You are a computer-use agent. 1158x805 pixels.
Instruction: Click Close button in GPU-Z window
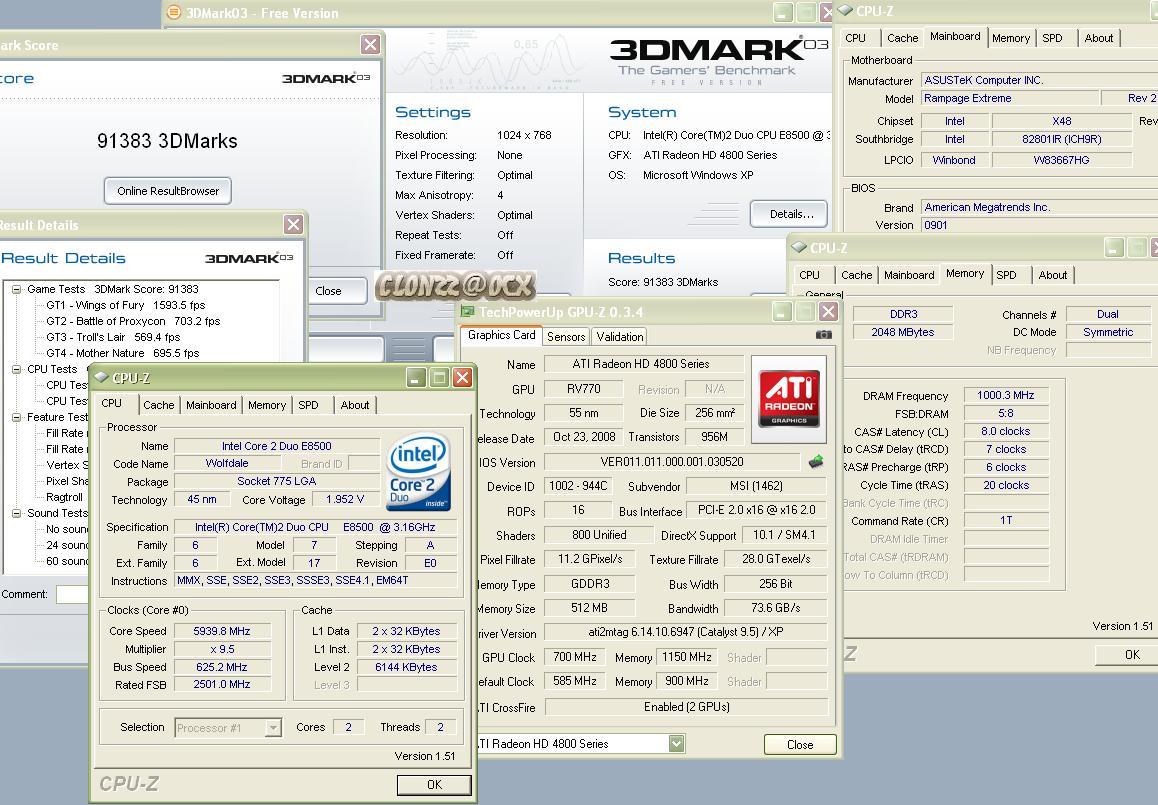click(x=800, y=744)
